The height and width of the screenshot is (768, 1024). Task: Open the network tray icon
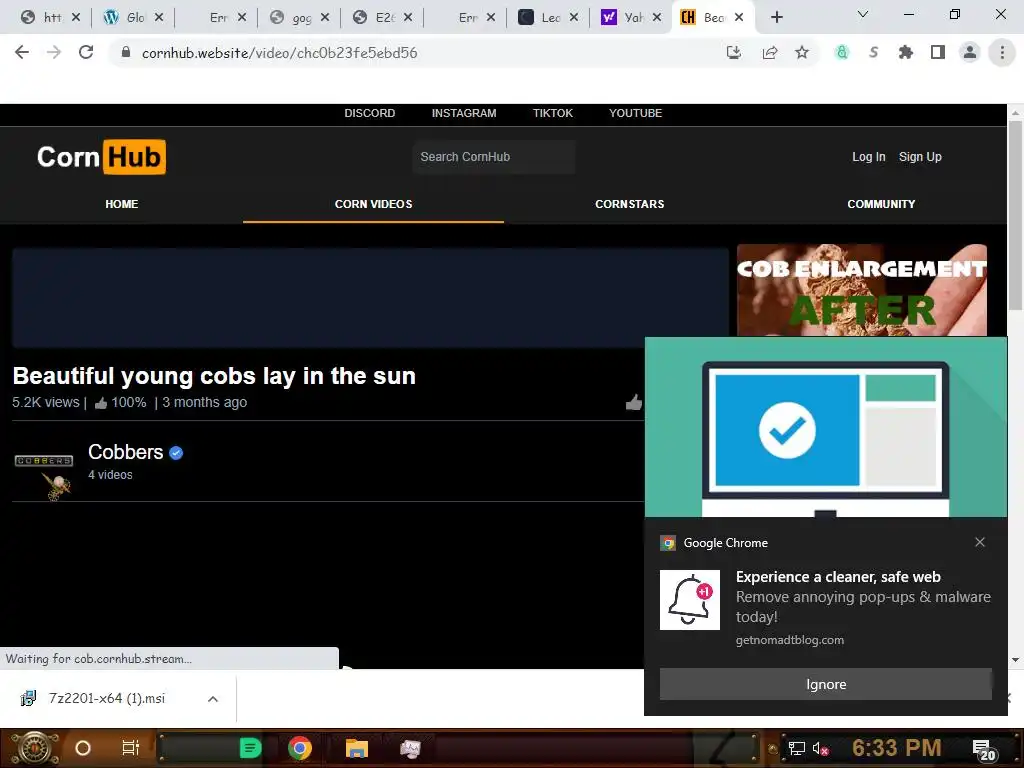point(796,748)
